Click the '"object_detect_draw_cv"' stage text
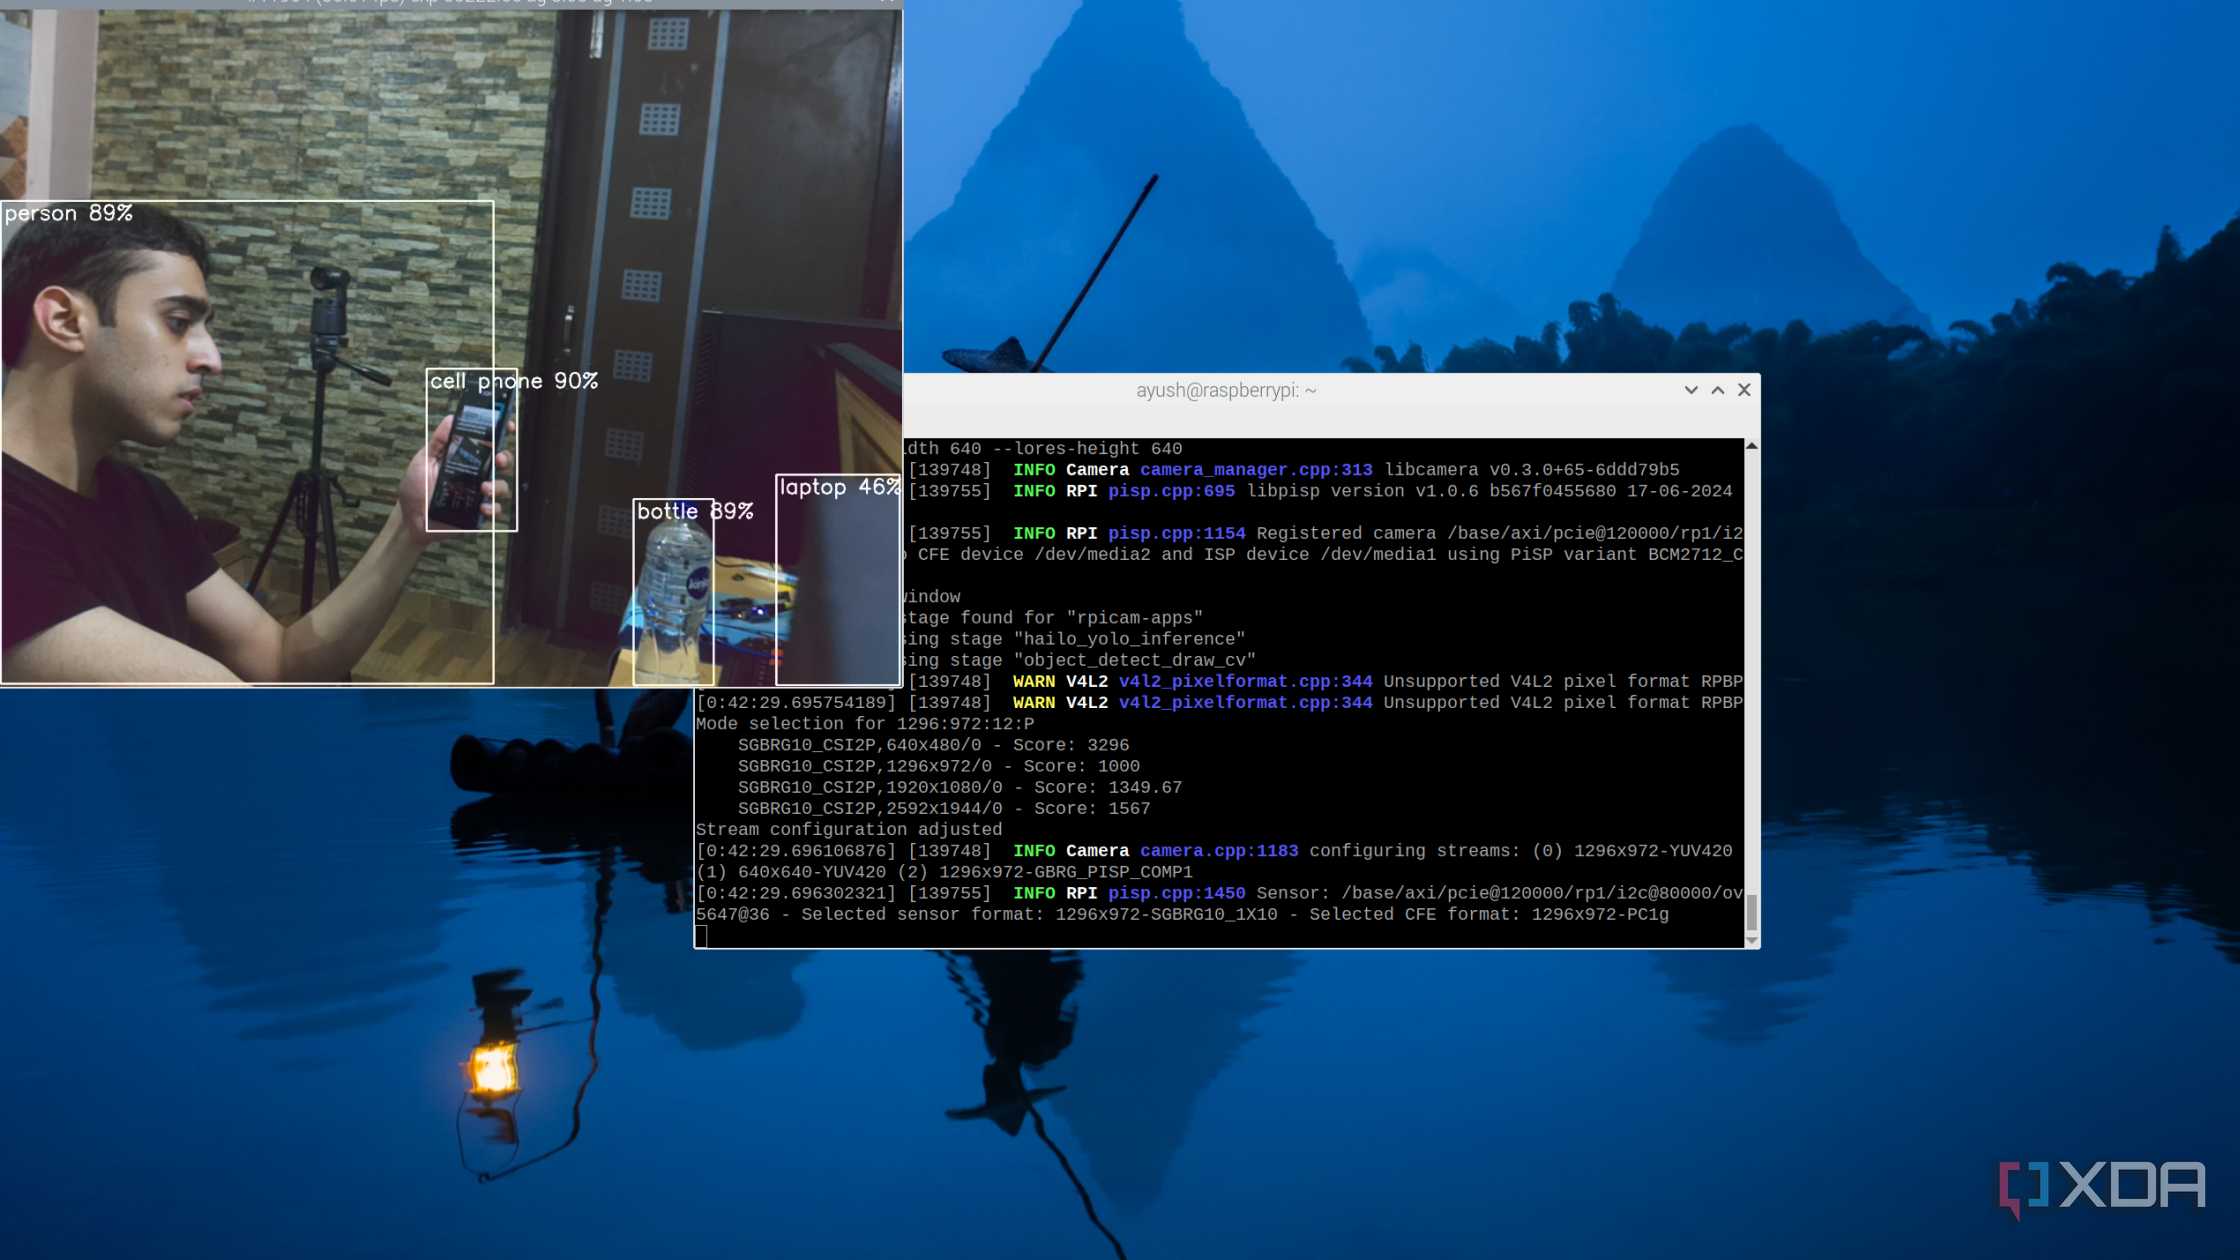Viewport: 2240px width, 1260px height. point(1135,660)
